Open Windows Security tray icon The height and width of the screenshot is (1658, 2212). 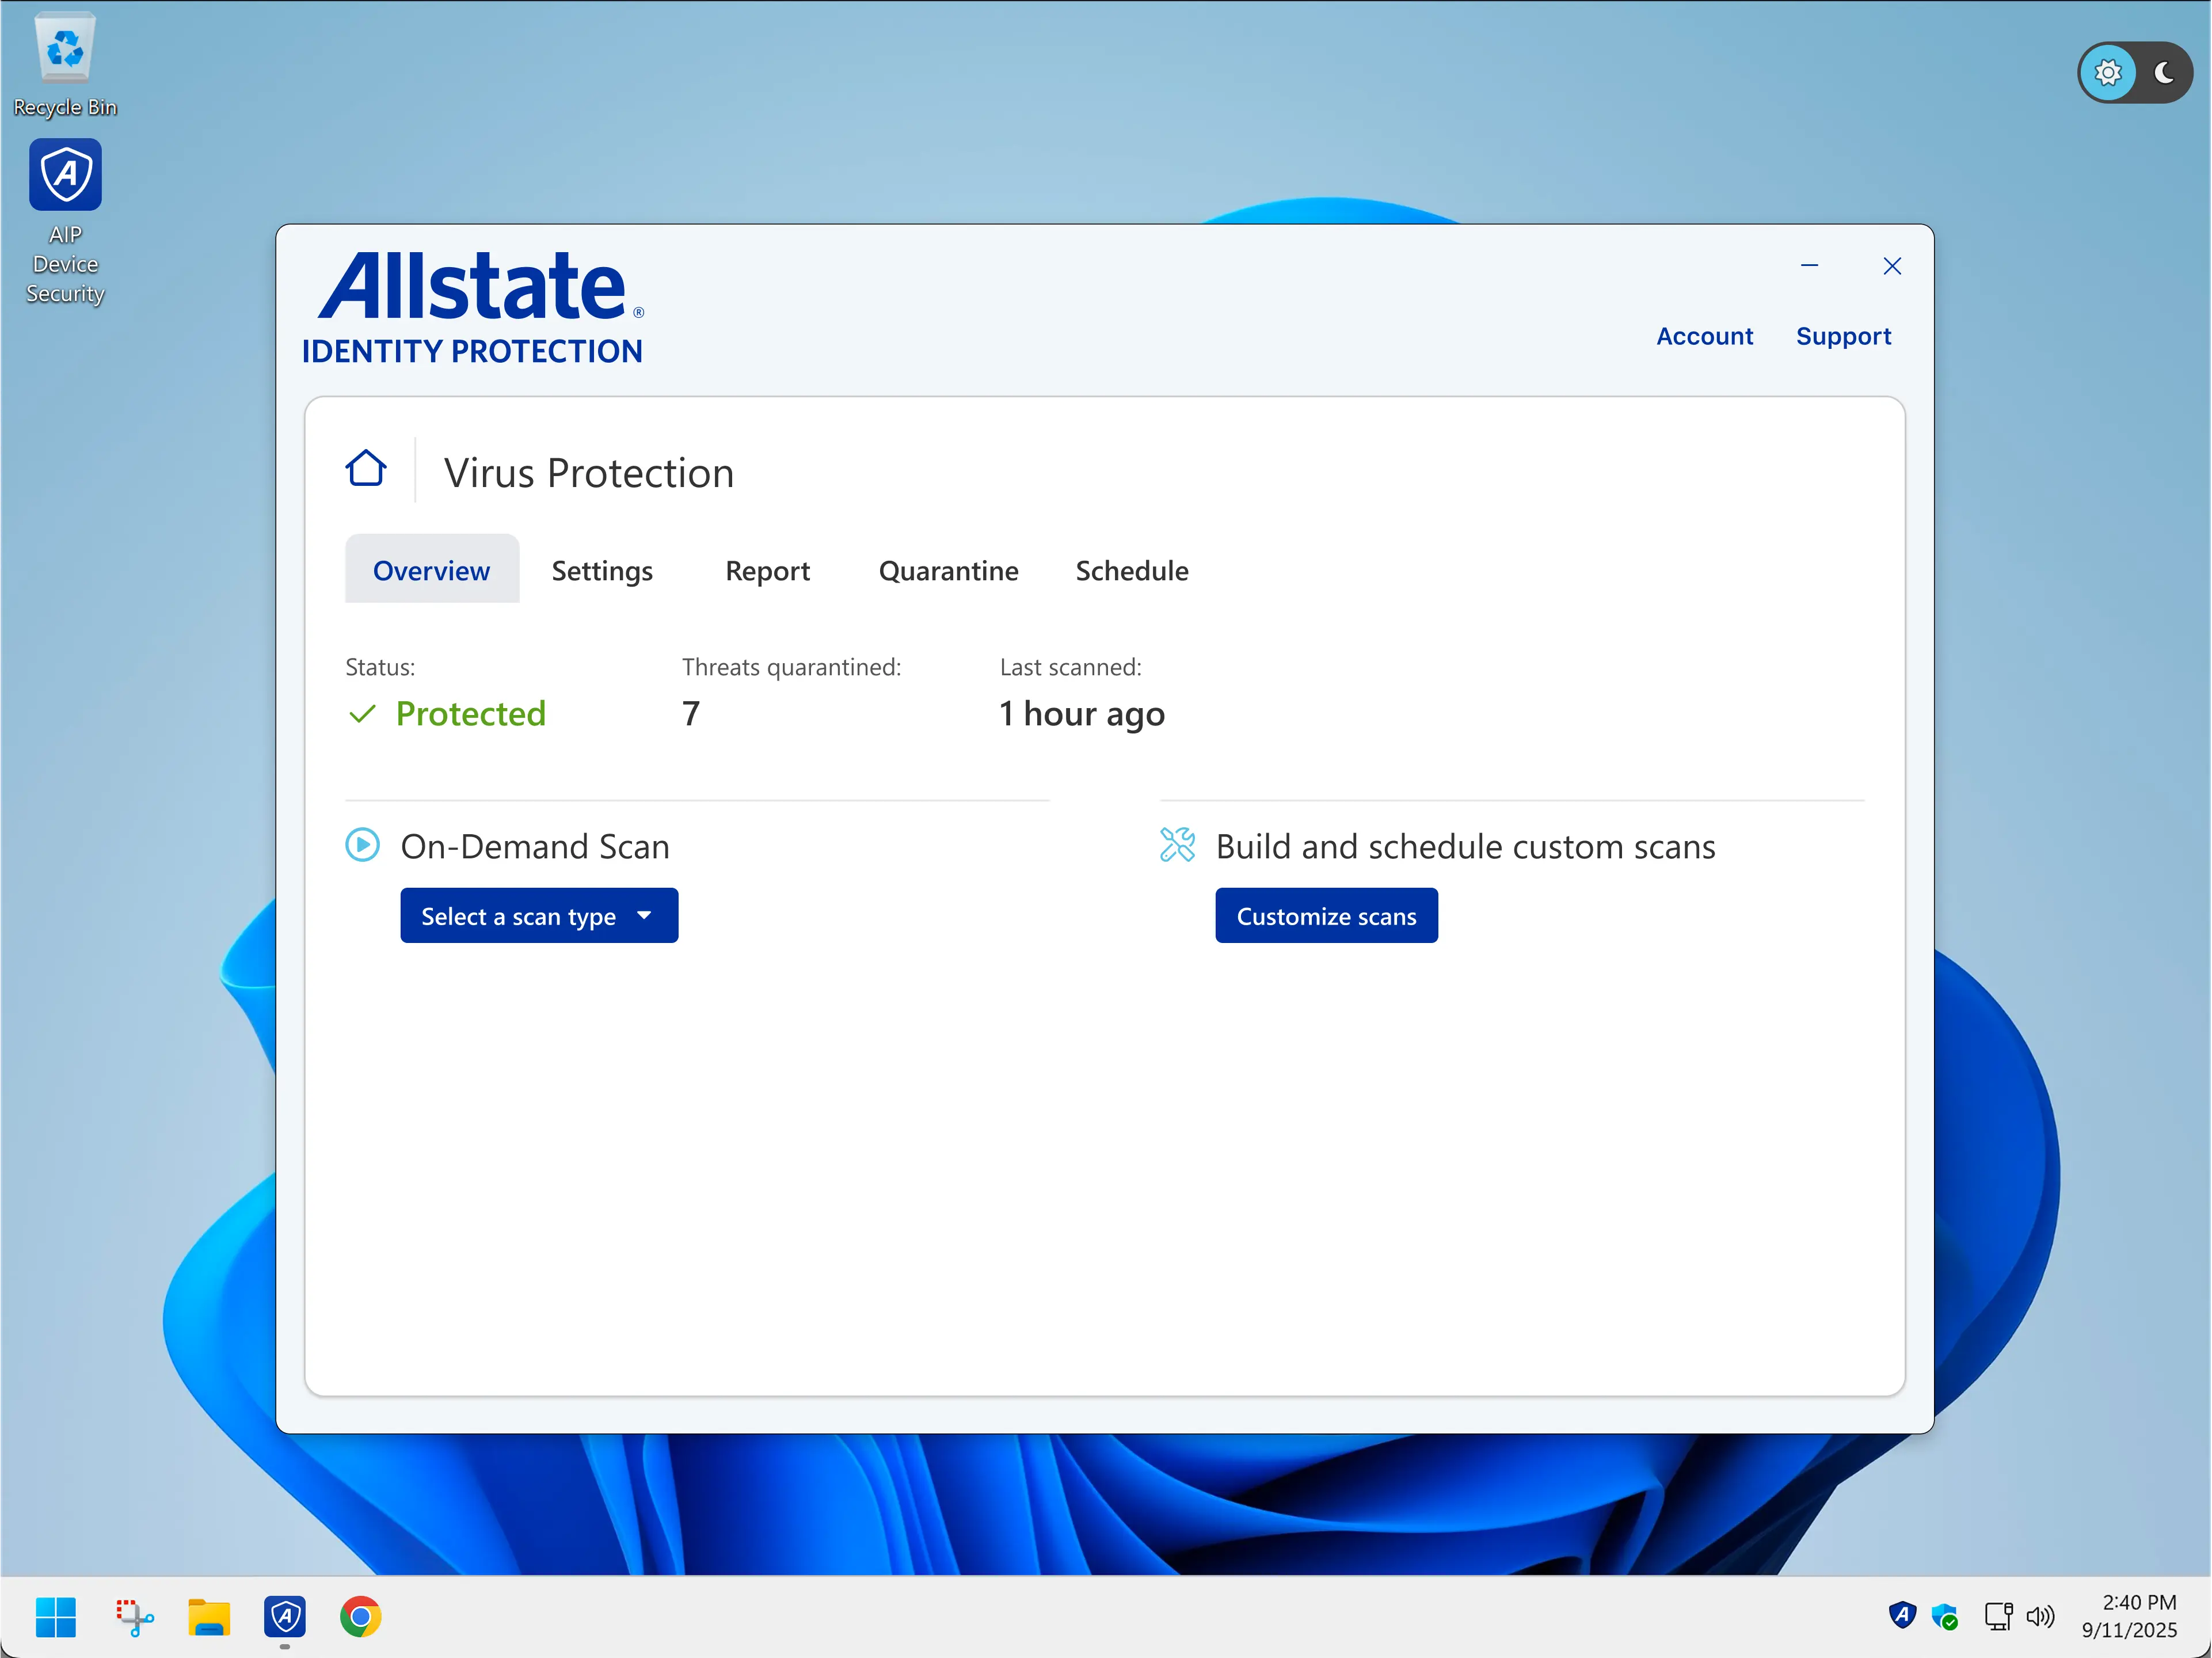(x=1945, y=1616)
